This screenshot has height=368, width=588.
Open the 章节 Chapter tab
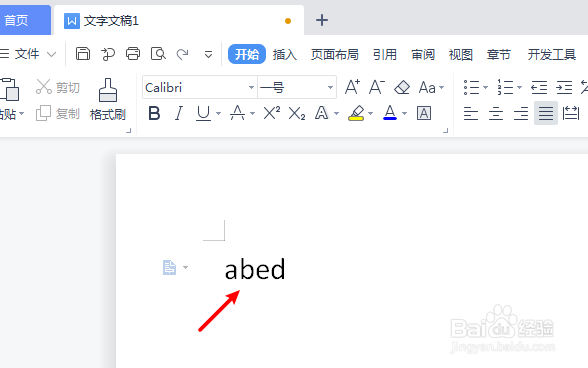pos(499,55)
